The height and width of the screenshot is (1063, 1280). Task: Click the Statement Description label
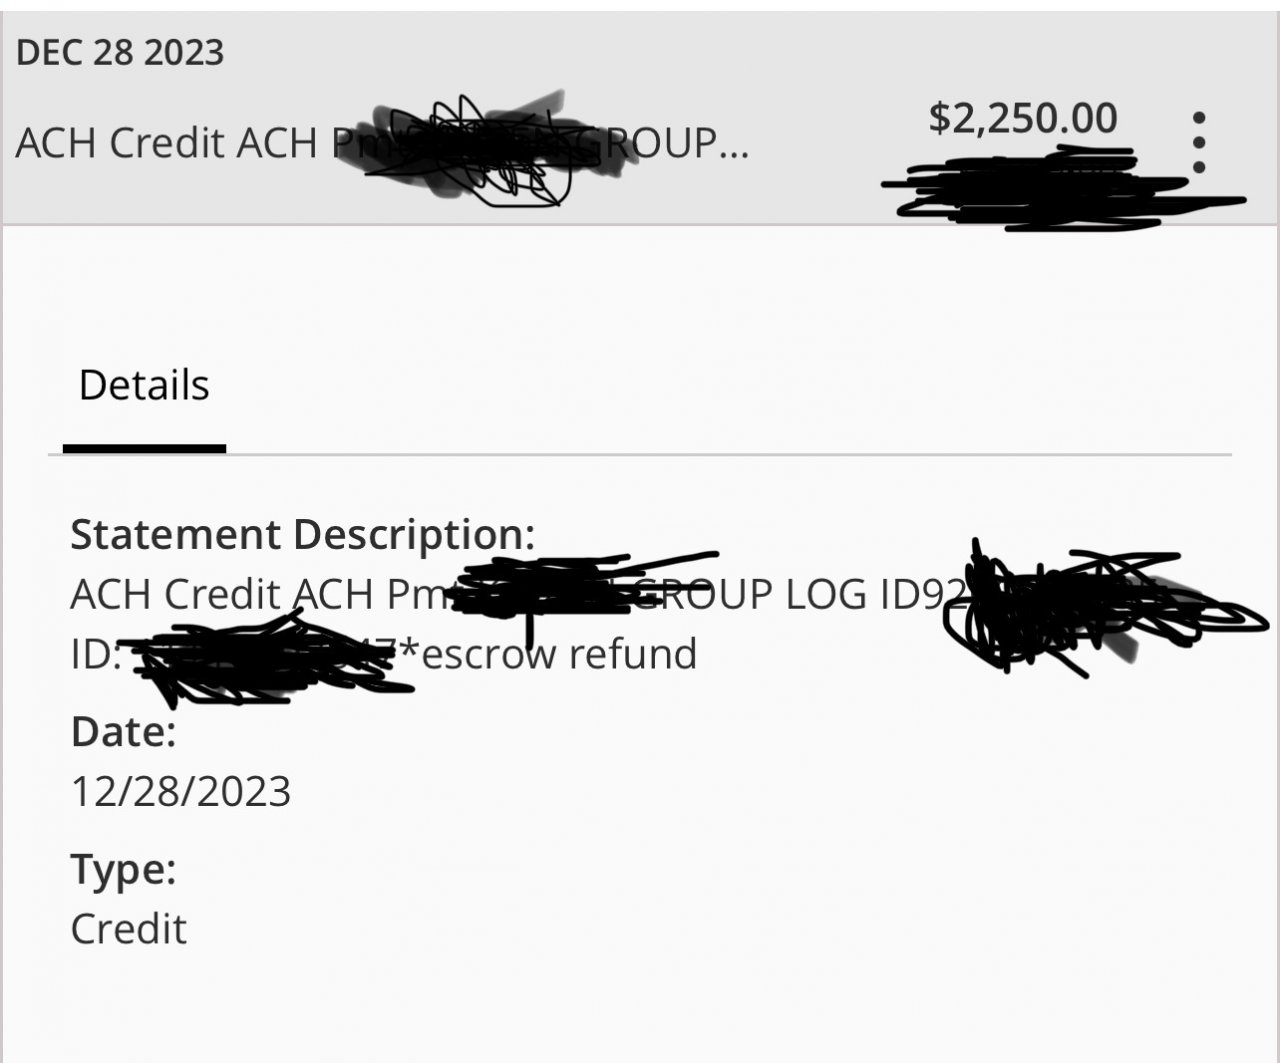(303, 535)
